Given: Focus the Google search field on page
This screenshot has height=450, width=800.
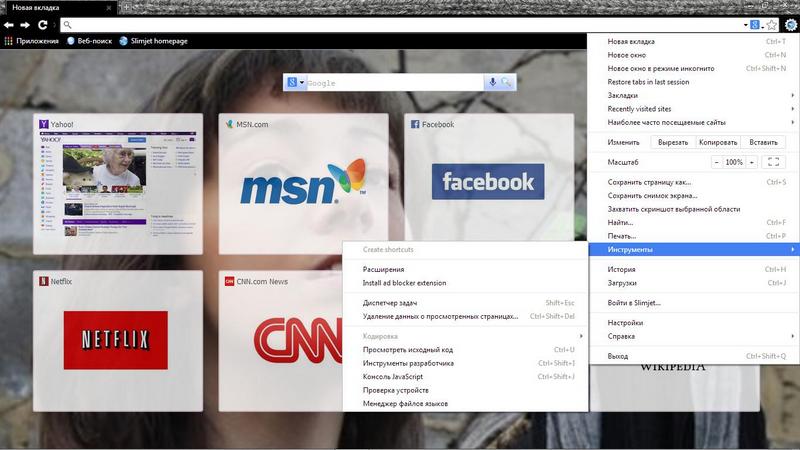Looking at the screenshot, I should coord(394,83).
